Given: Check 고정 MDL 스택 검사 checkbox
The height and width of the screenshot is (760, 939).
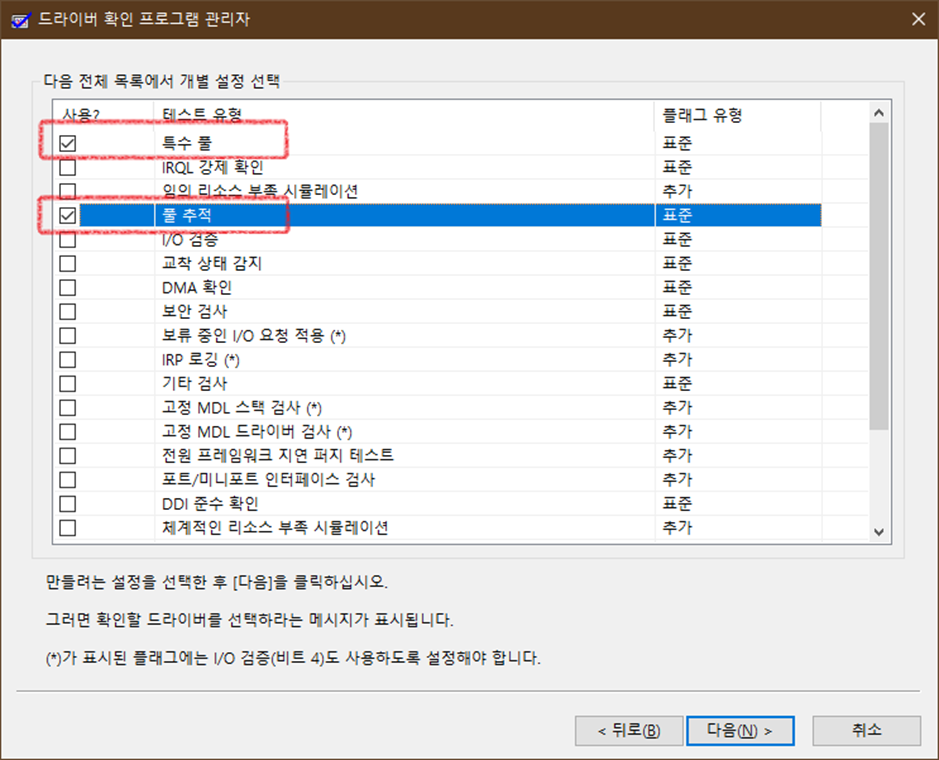Looking at the screenshot, I should (x=68, y=408).
